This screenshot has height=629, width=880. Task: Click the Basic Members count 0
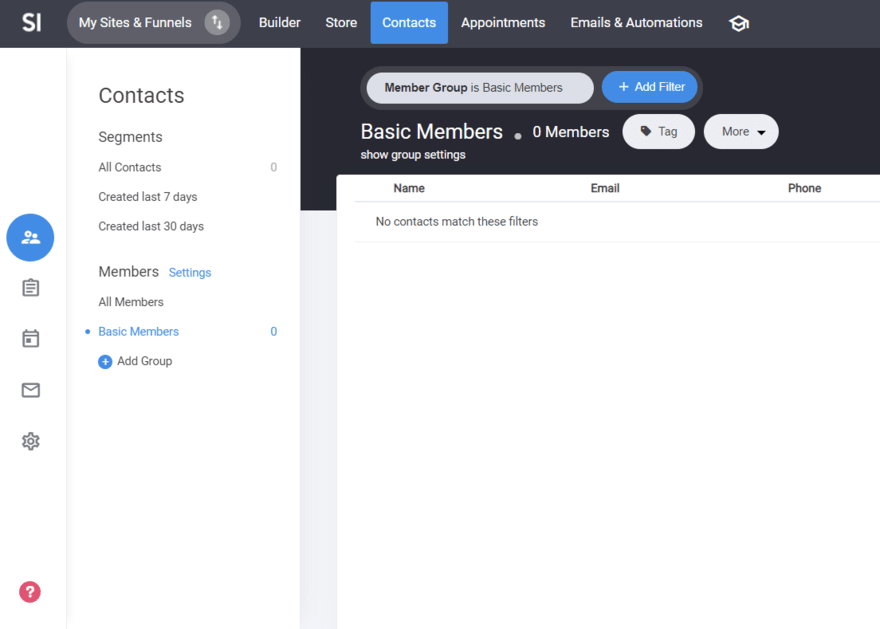tap(273, 332)
